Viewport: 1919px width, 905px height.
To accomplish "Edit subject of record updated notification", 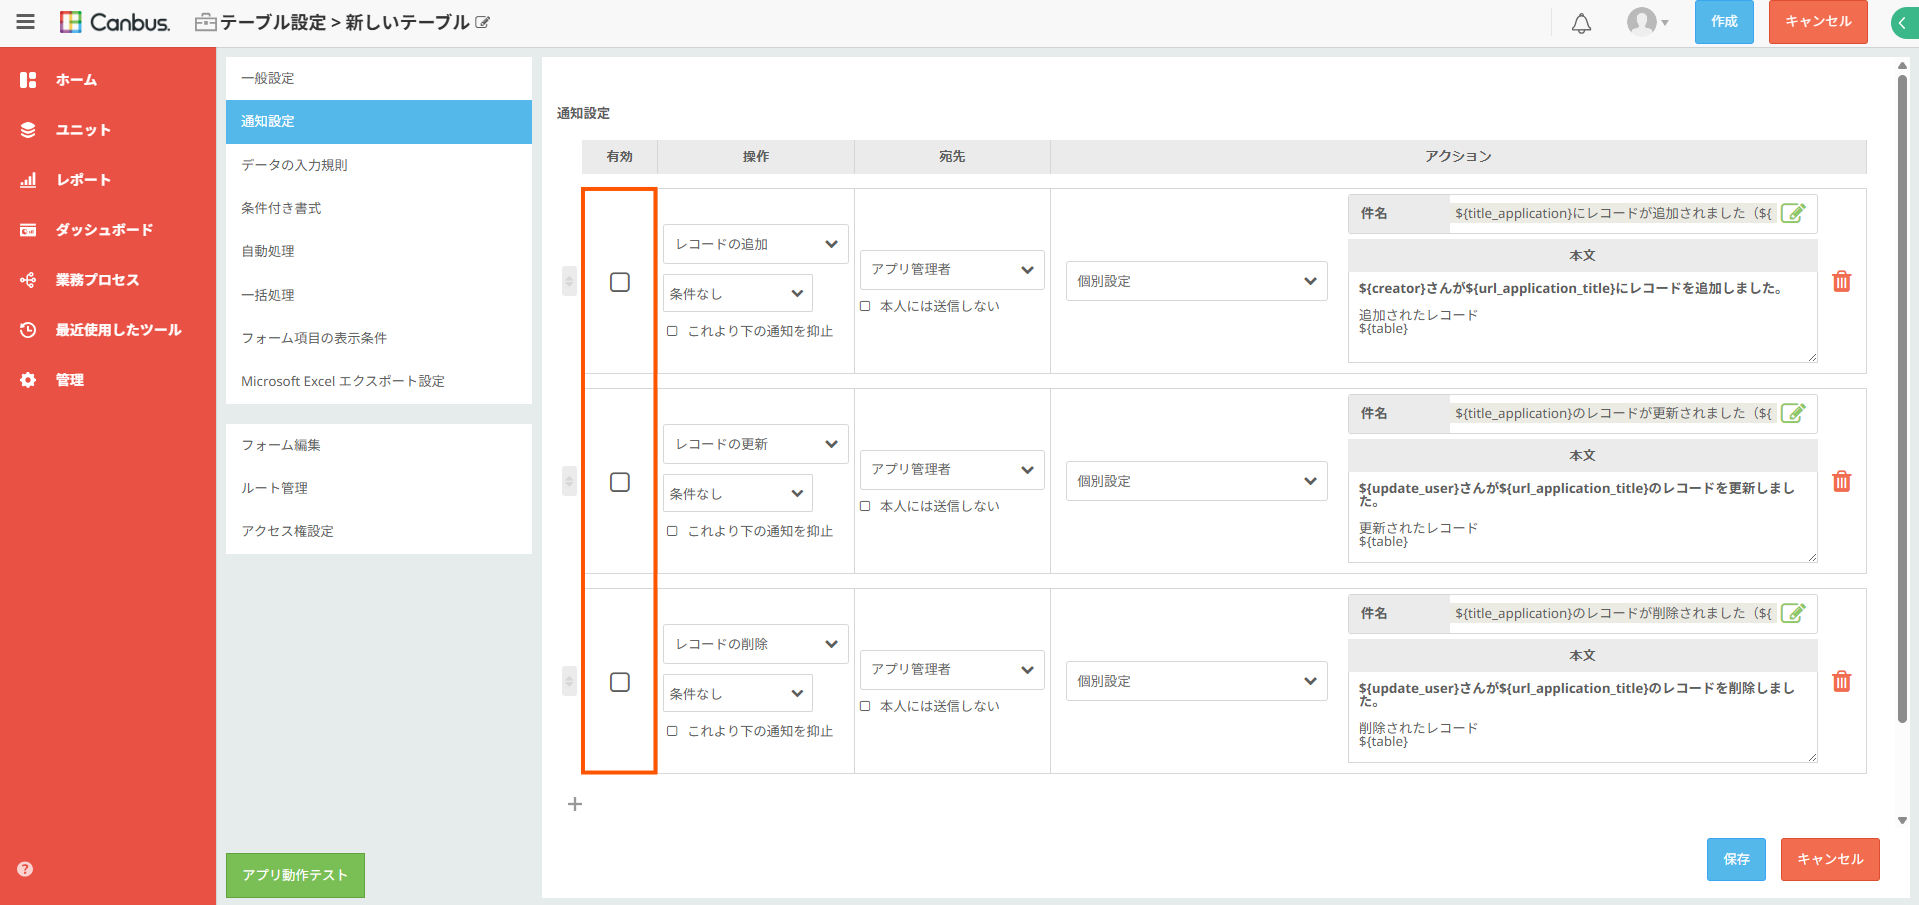I will point(1793,413).
